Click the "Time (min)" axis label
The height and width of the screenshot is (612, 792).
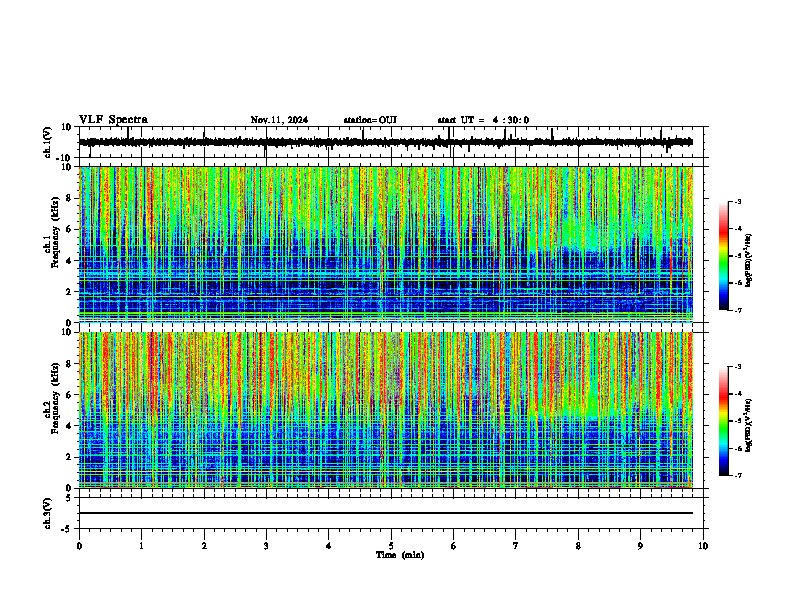point(400,555)
